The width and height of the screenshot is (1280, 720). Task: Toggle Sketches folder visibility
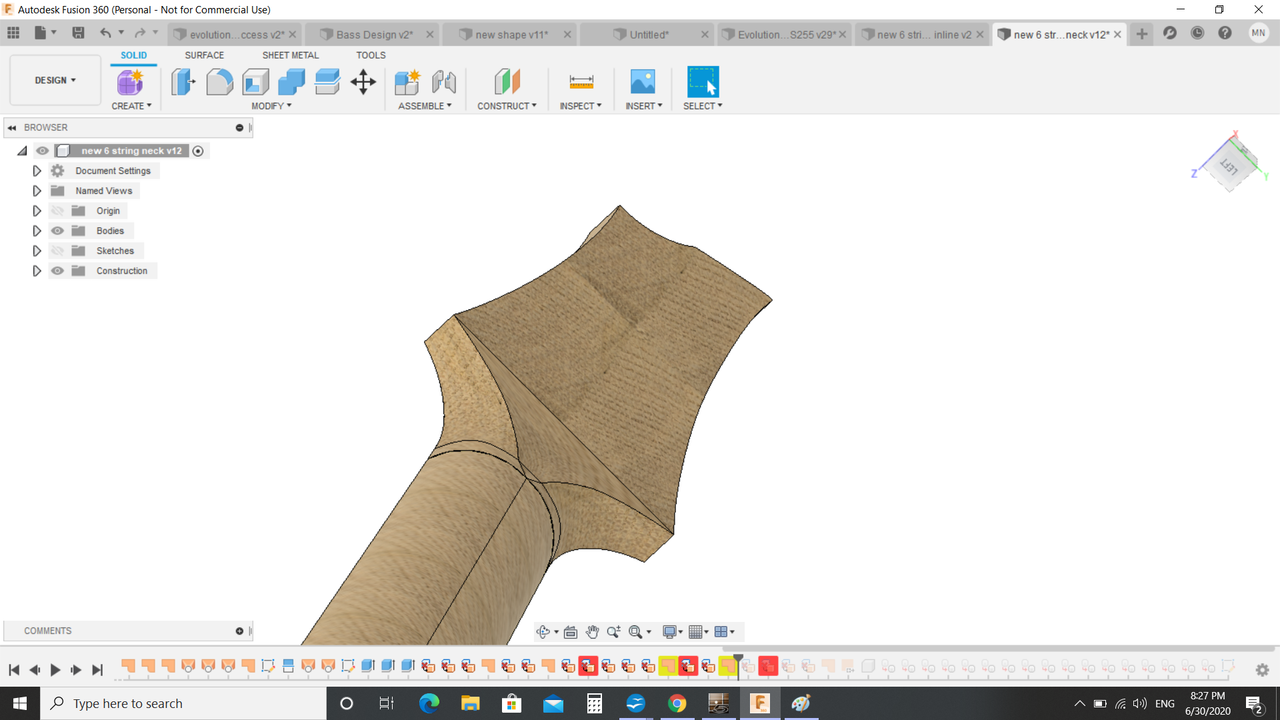click(58, 251)
